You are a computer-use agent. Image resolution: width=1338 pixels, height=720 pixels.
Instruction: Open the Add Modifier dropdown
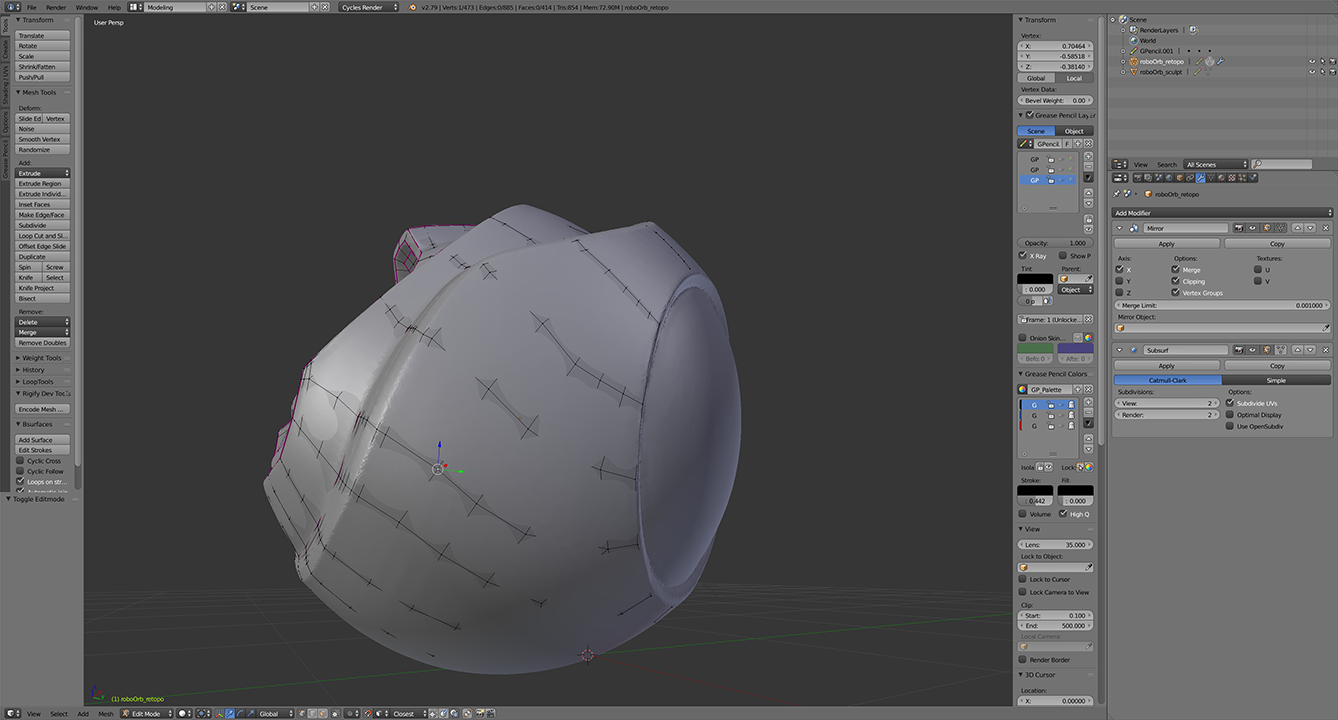point(1222,213)
